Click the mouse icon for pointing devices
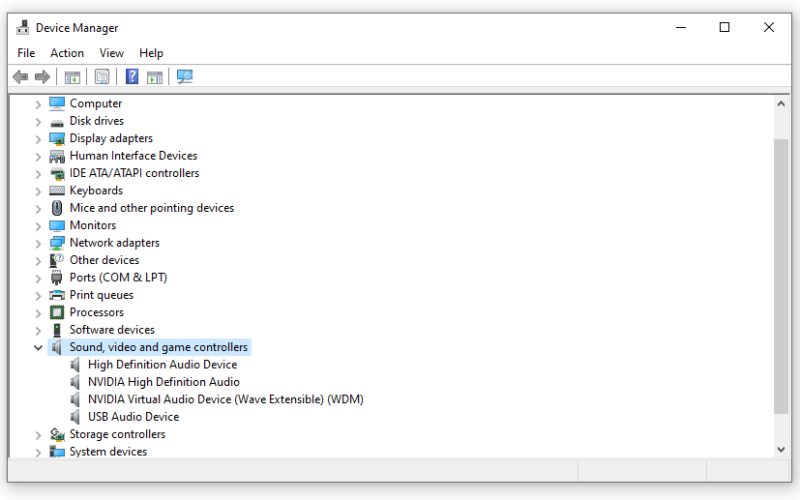Viewport: 800px width, 500px height. tap(57, 208)
